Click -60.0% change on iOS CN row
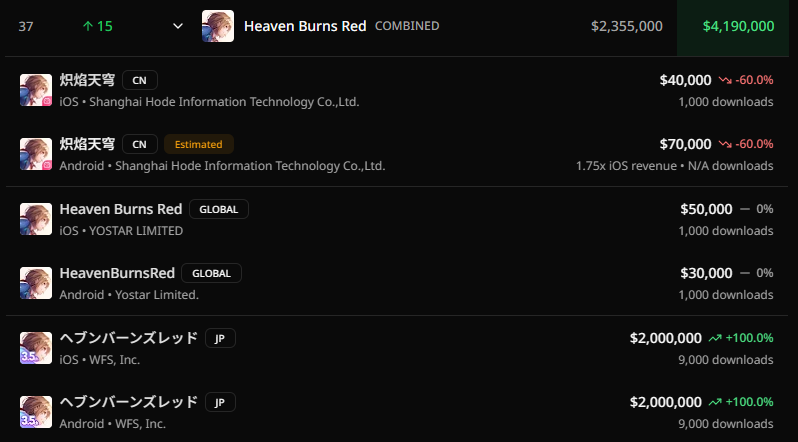 (x=754, y=80)
